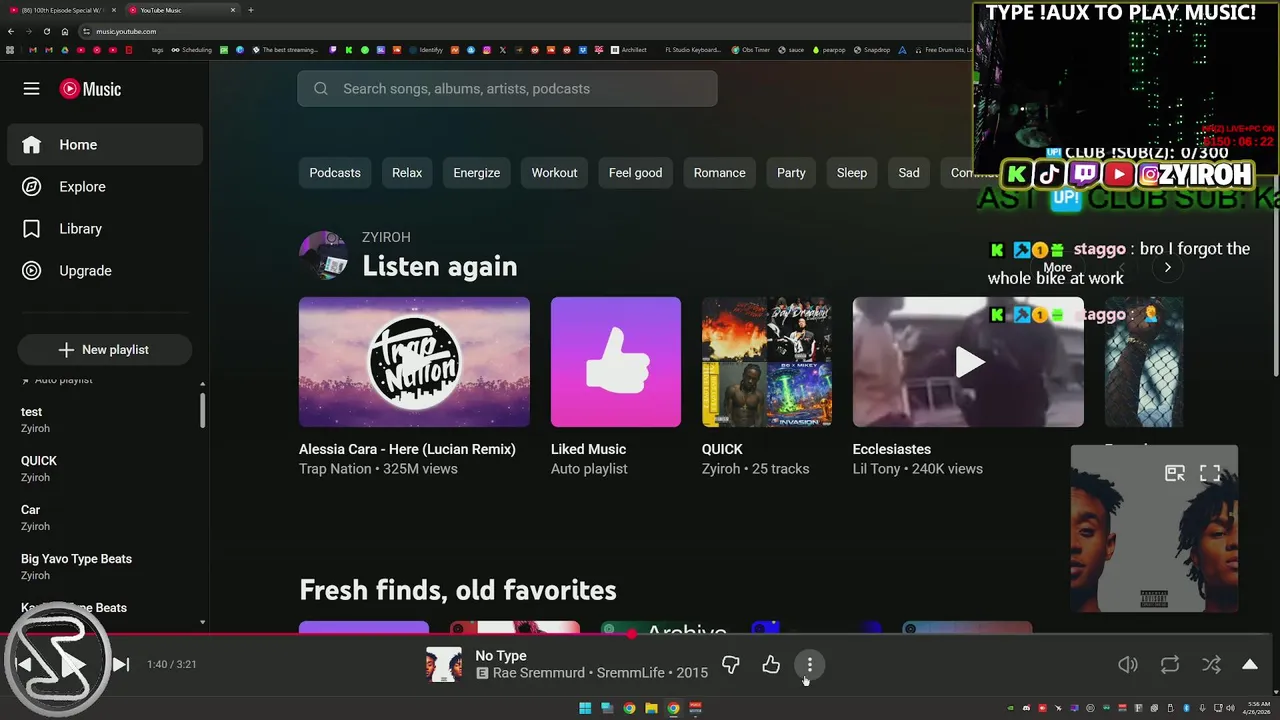Enter fullscreen from the miniplayer
The width and height of the screenshot is (1280, 720).
click(1210, 473)
